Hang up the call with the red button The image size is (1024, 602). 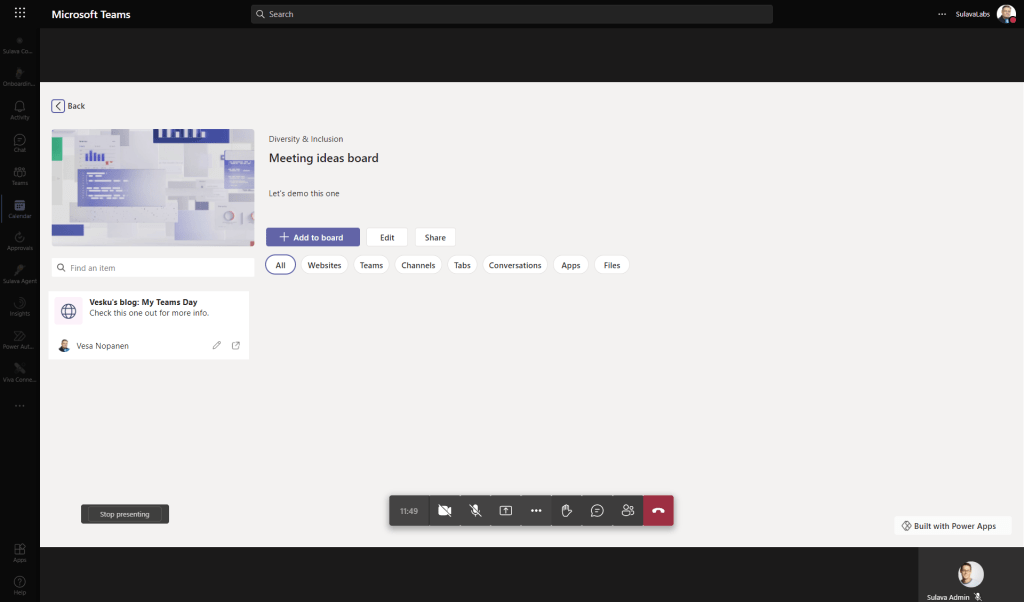658,511
